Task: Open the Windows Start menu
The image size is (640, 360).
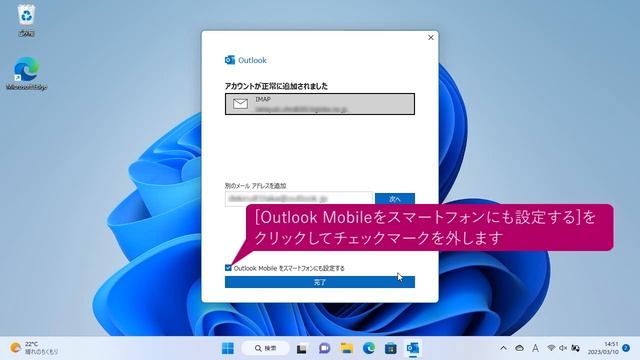Action: pyautogui.click(x=228, y=348)
